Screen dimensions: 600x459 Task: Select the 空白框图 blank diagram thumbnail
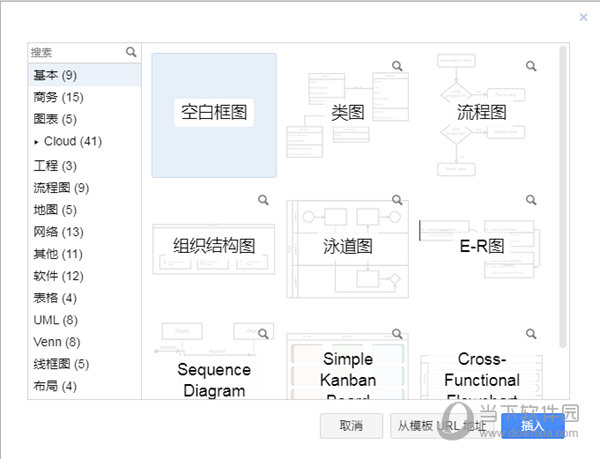pos(214,115)
